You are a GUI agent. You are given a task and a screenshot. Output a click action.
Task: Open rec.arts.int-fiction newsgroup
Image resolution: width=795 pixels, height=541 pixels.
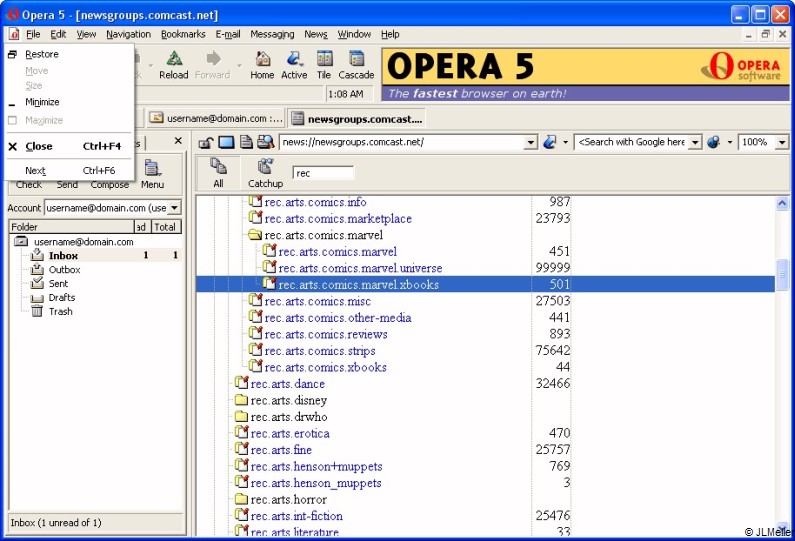tap(297, 516)
